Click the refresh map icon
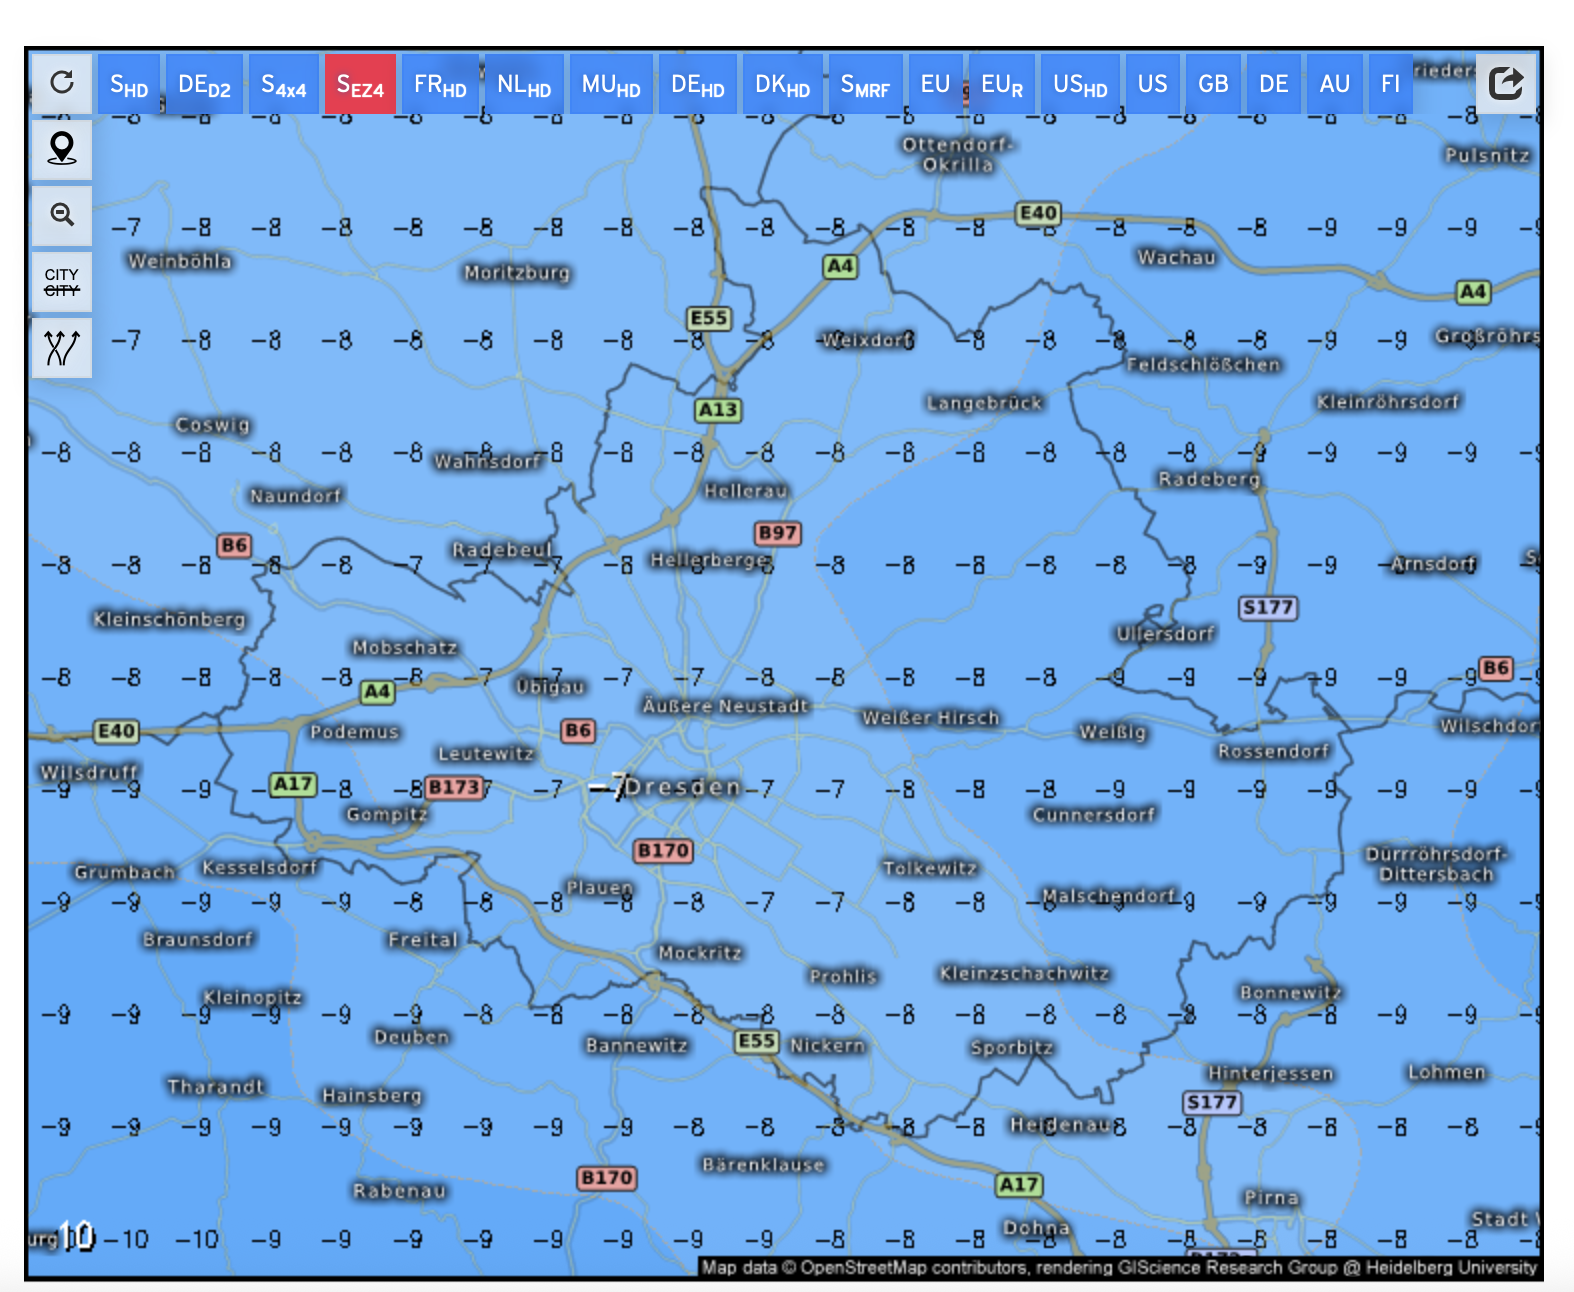The width and height of the screenshot is (1574, 1292). (62, 82)
